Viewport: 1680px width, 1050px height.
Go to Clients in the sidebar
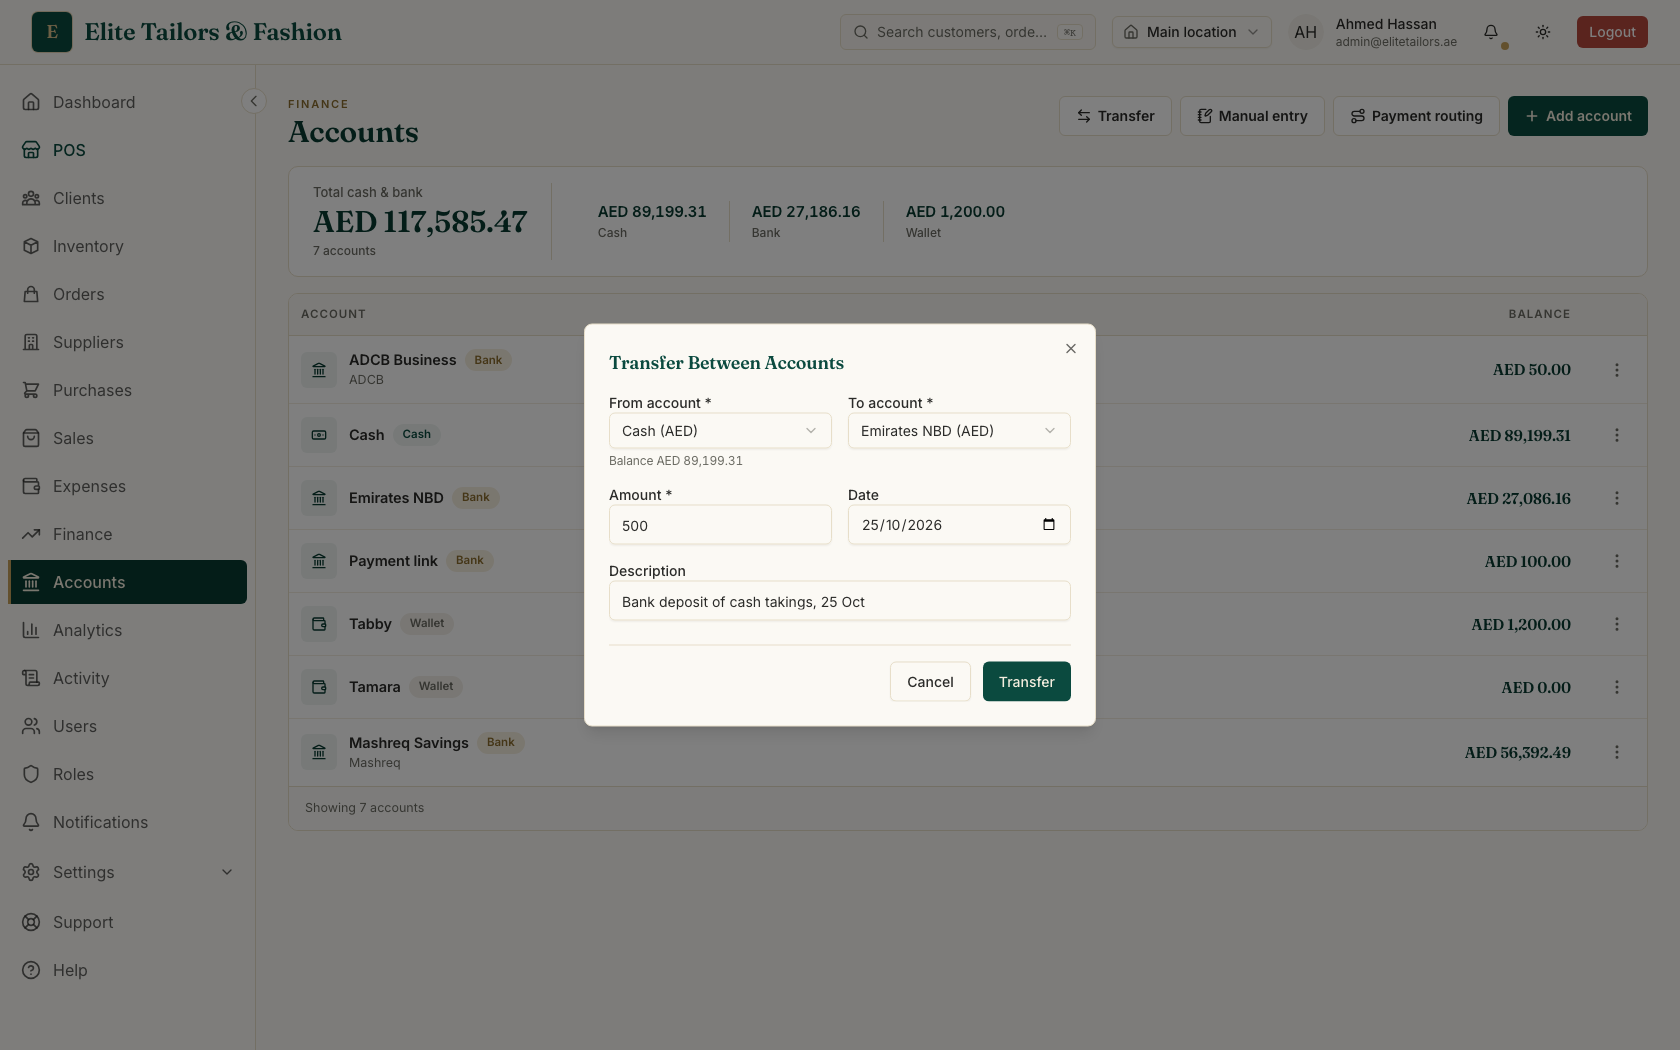[x=128, y=198]
